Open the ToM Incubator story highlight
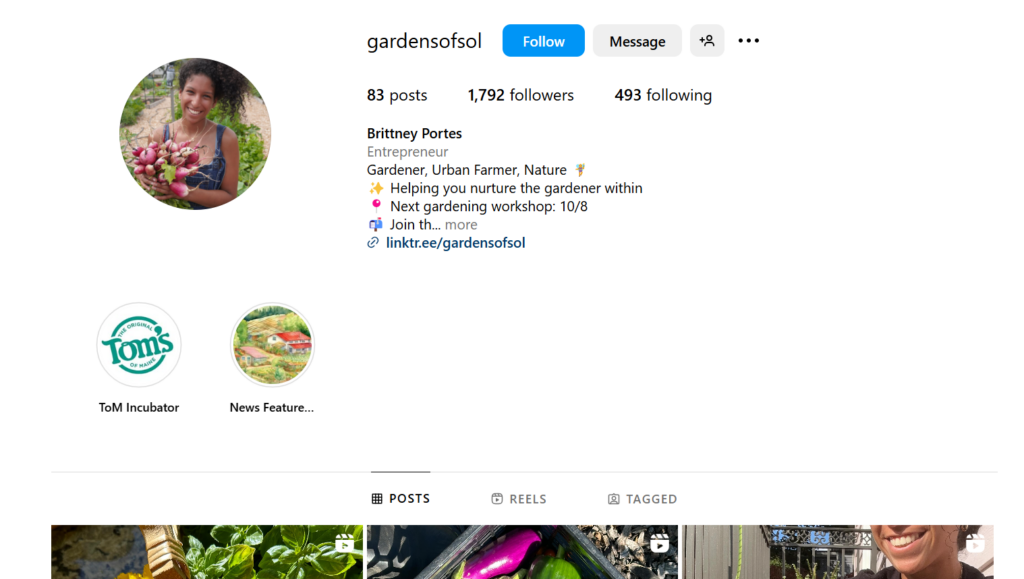This screenshot has height=579, width=1024. tap(139, 345)
